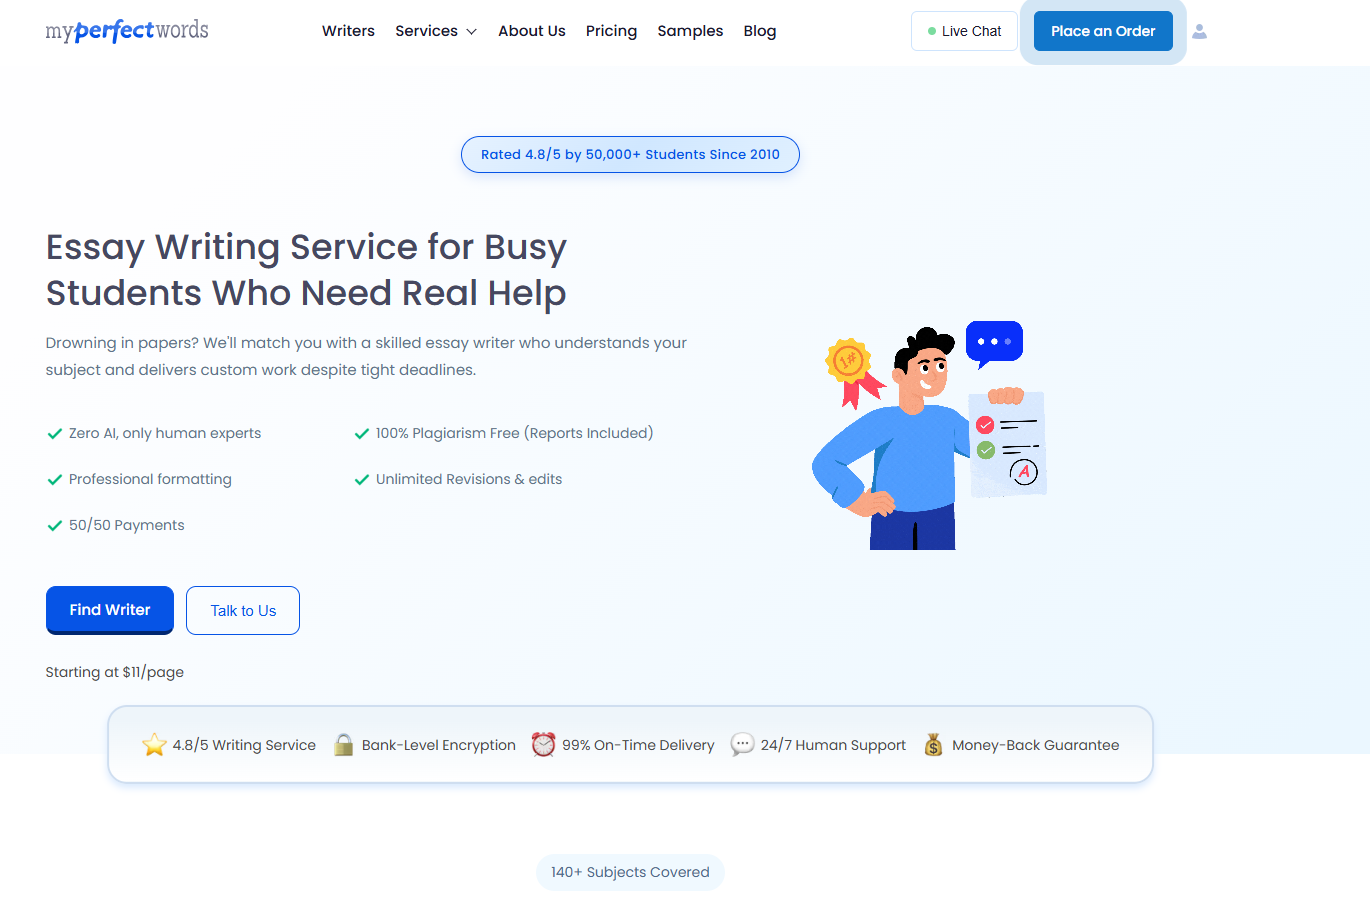Screen dimensions: 1370x900
Task: Open the Writers menu item
Action: coord(348,31)
